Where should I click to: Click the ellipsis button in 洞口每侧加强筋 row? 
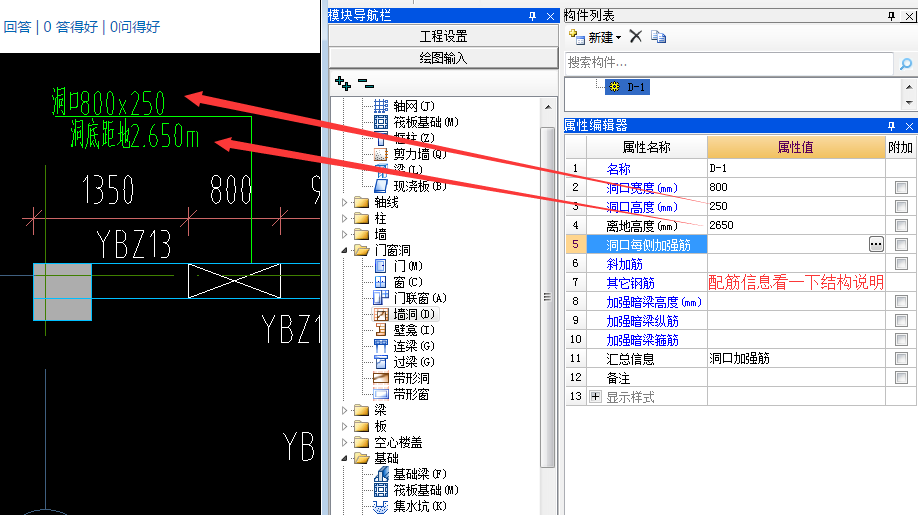click(x=876, y=244)
